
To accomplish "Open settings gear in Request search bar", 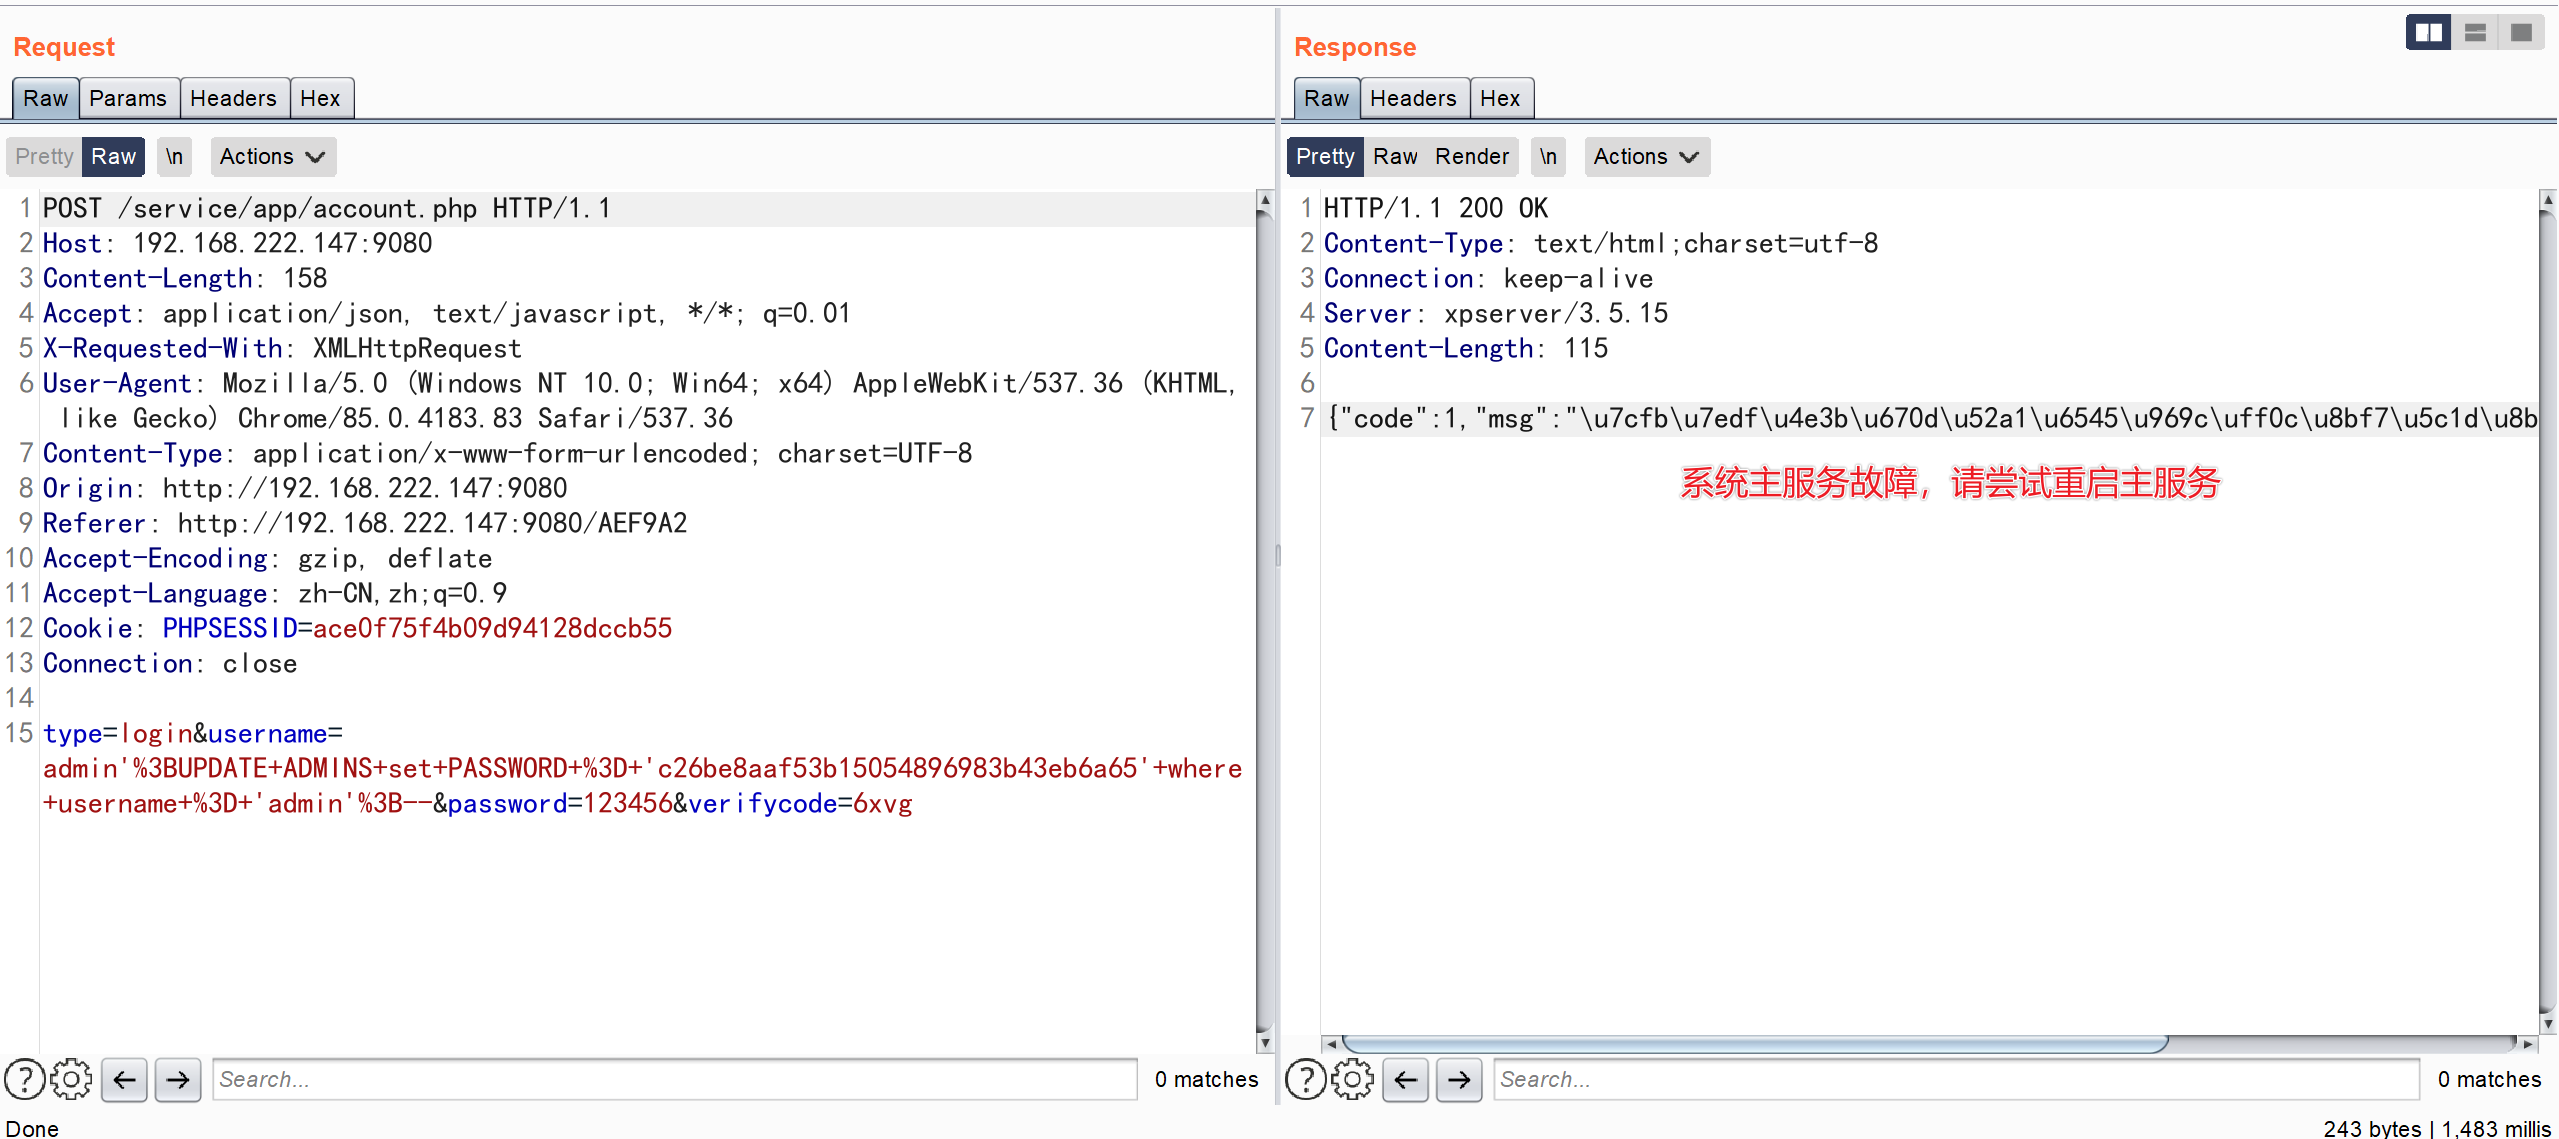I will [71, 1079].
